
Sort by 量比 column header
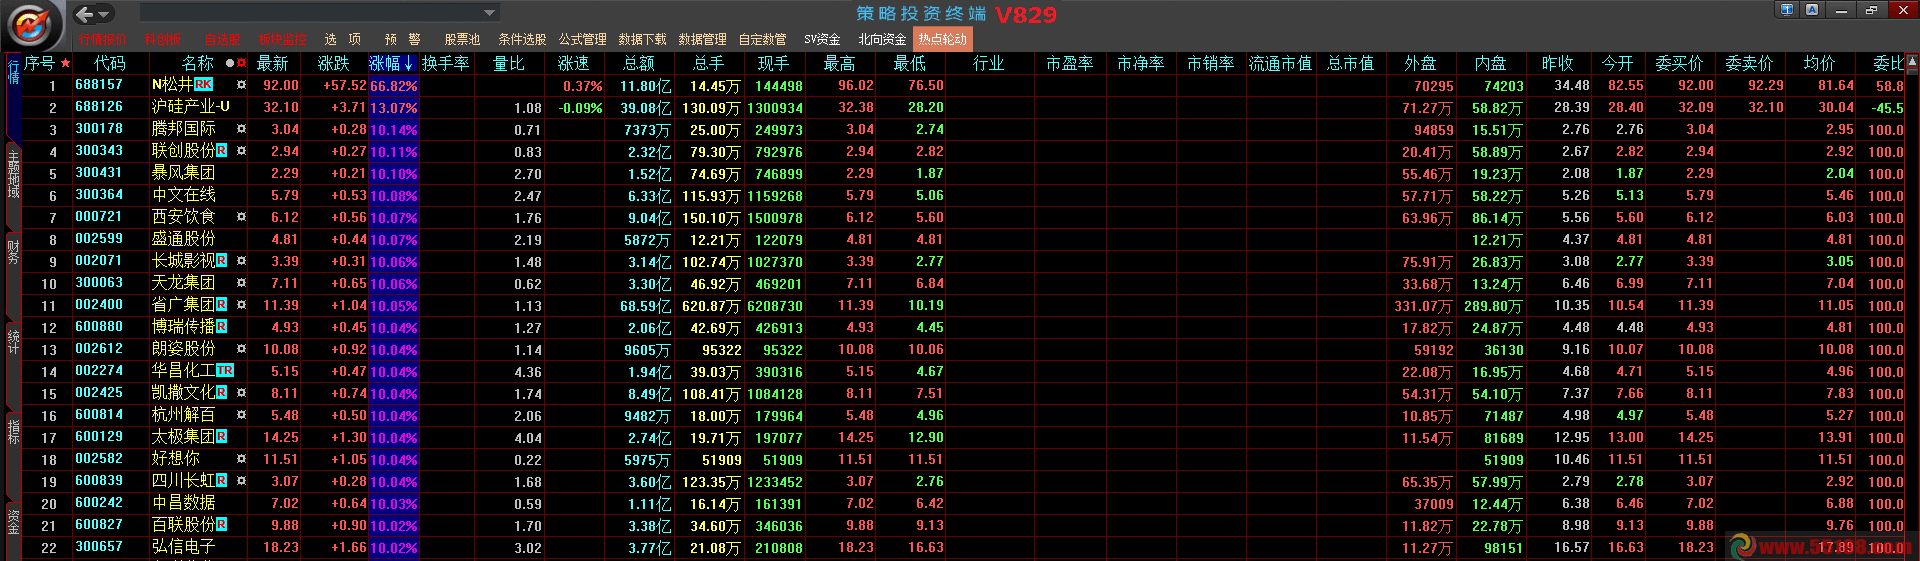click(509, 63)
